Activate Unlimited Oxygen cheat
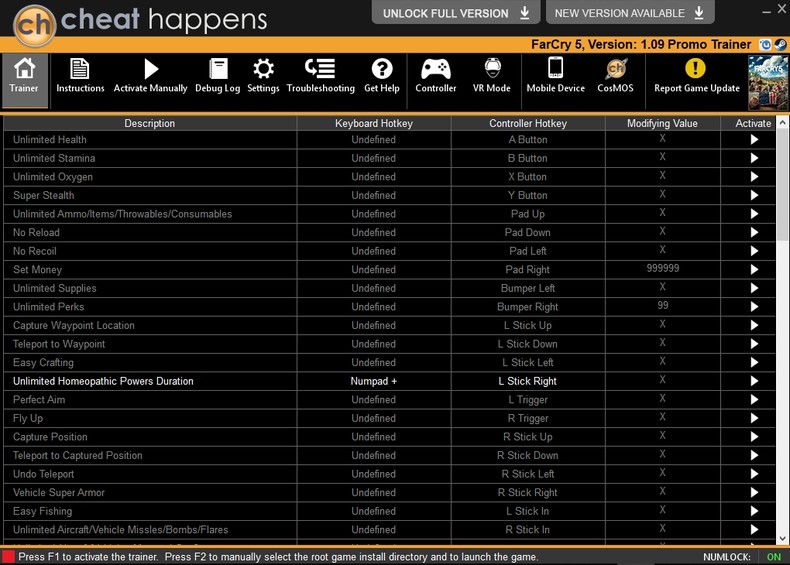This screenshot has height=565, width=790. pyautogui.click(x=754, y=177)
